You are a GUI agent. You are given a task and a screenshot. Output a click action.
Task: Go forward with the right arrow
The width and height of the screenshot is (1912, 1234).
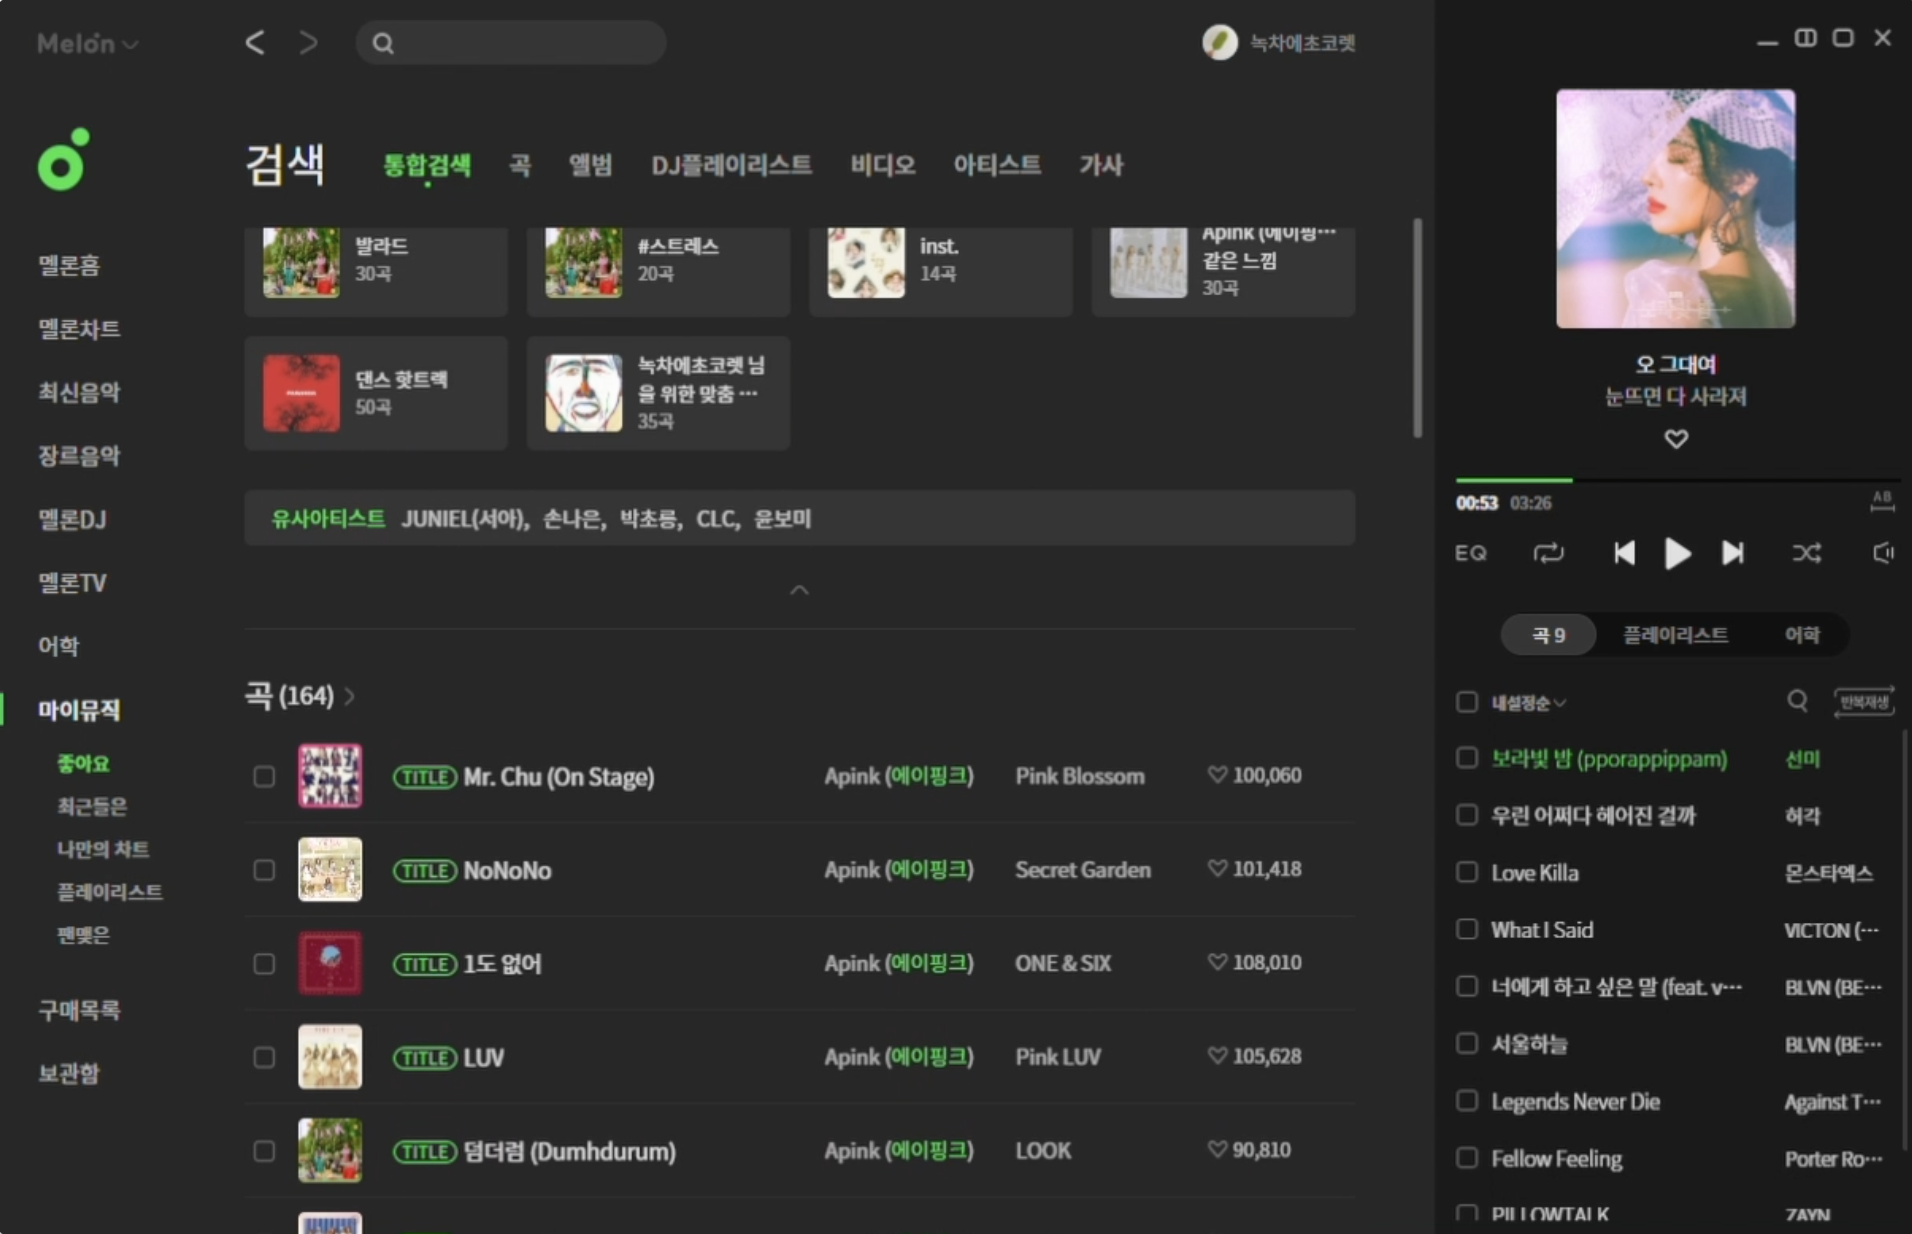tap(309, 43)
